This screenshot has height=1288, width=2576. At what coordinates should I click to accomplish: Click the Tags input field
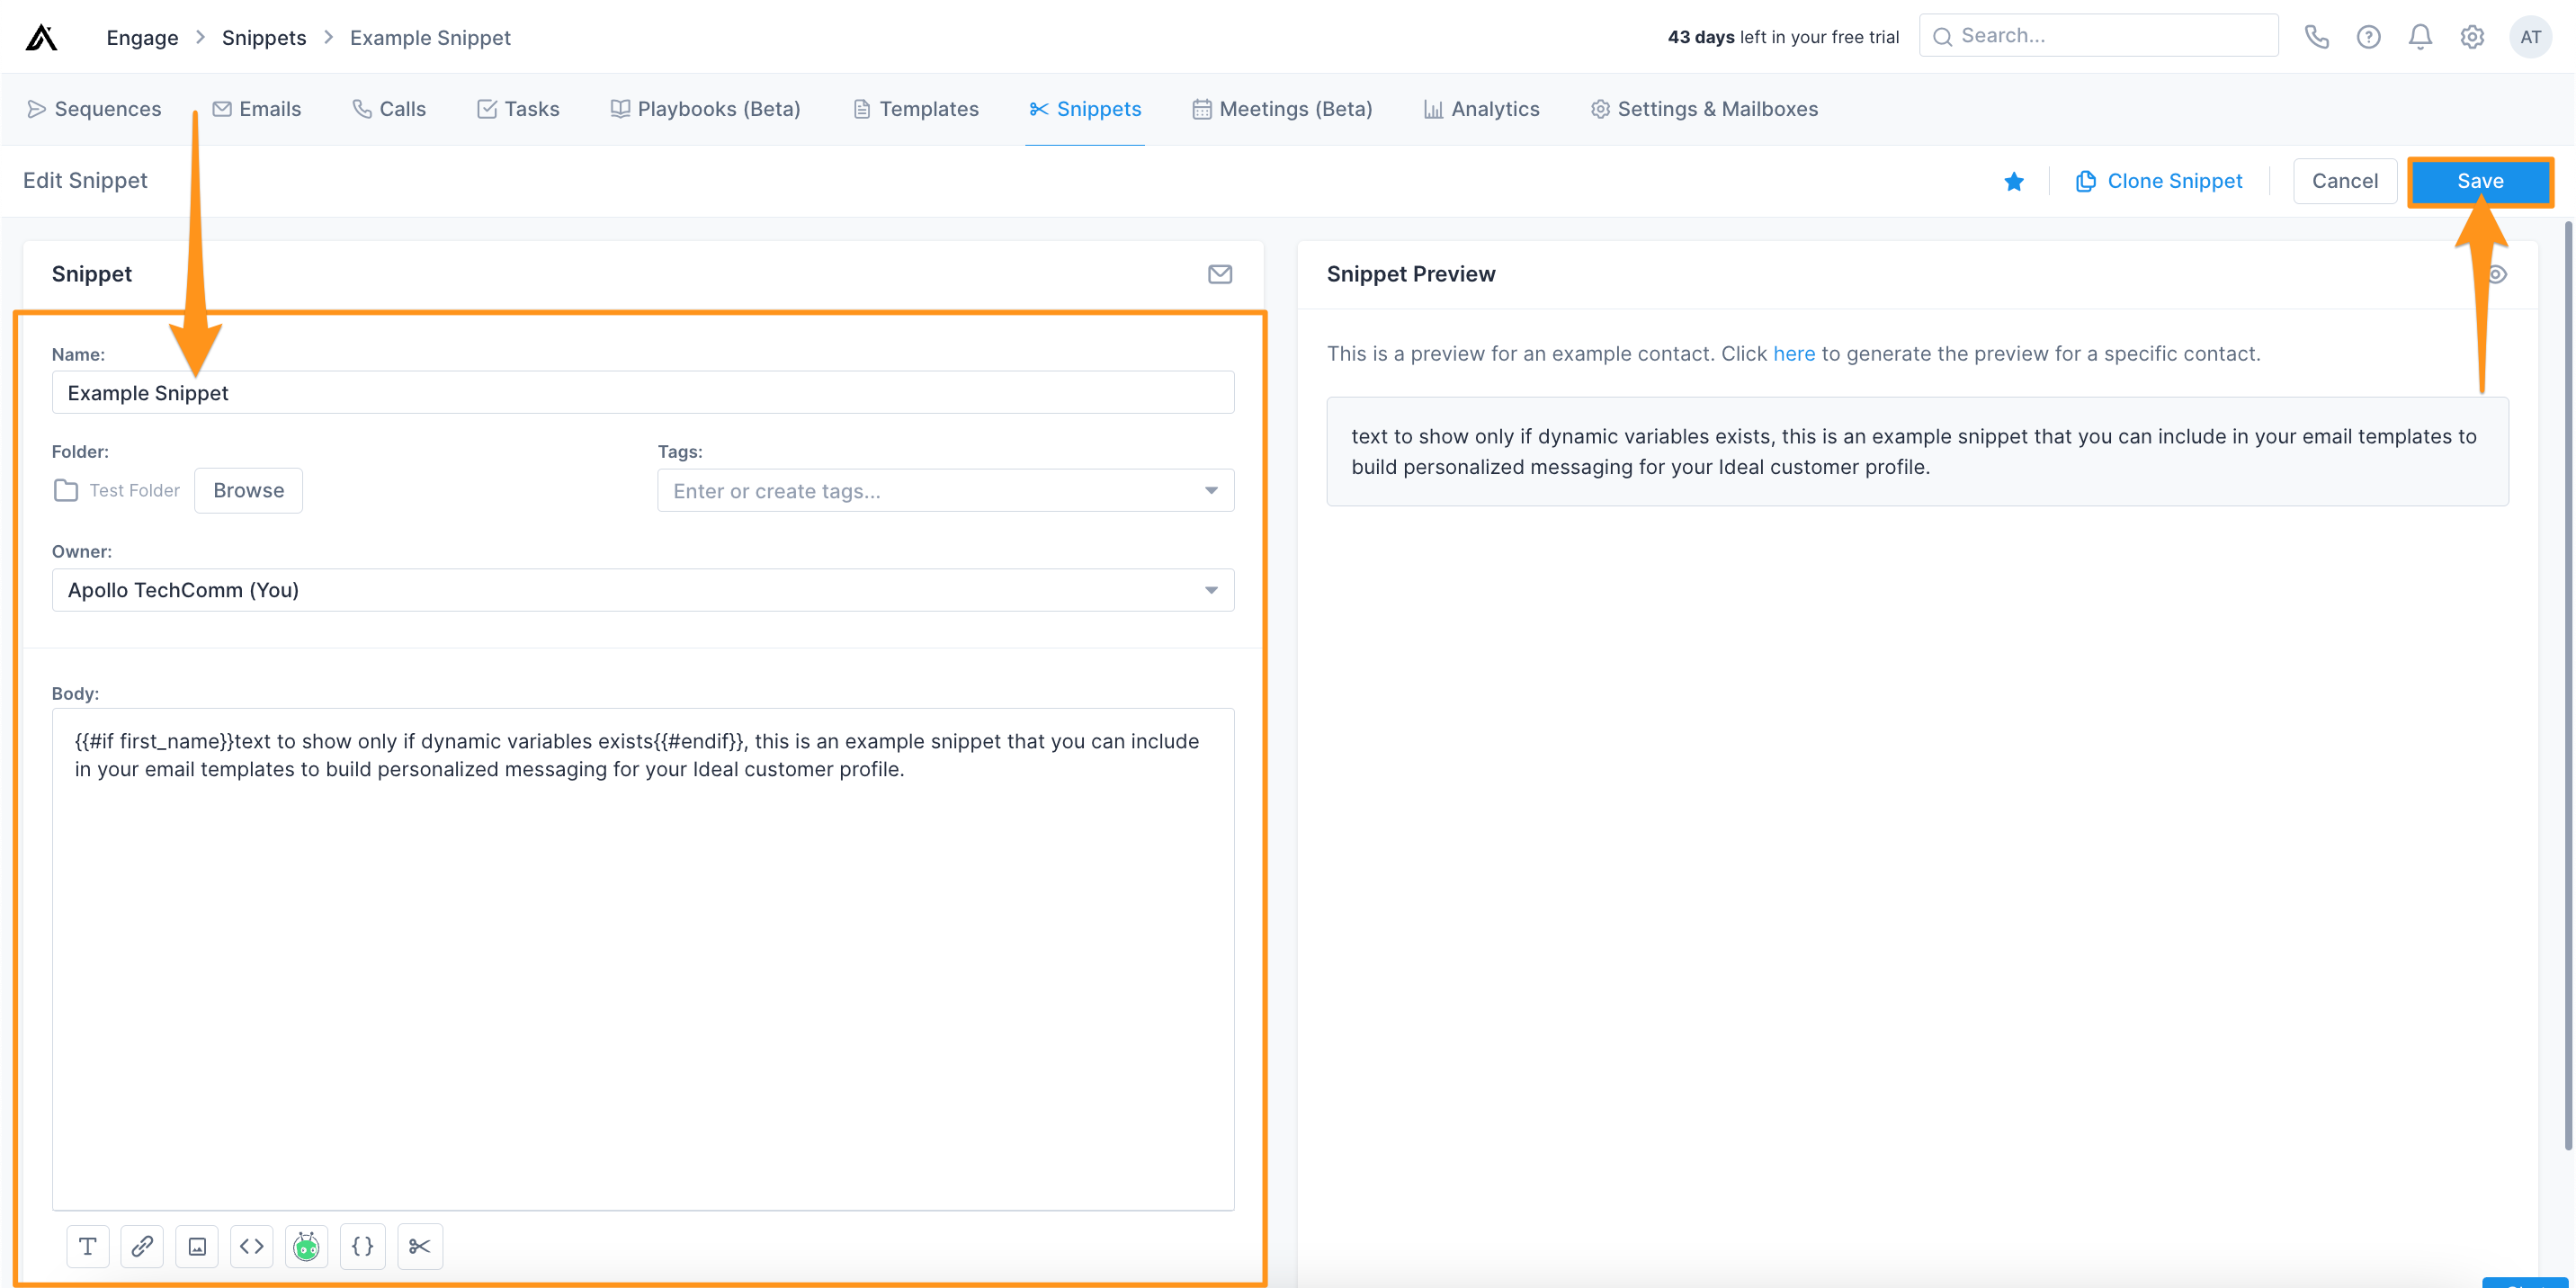click(945, 490)
